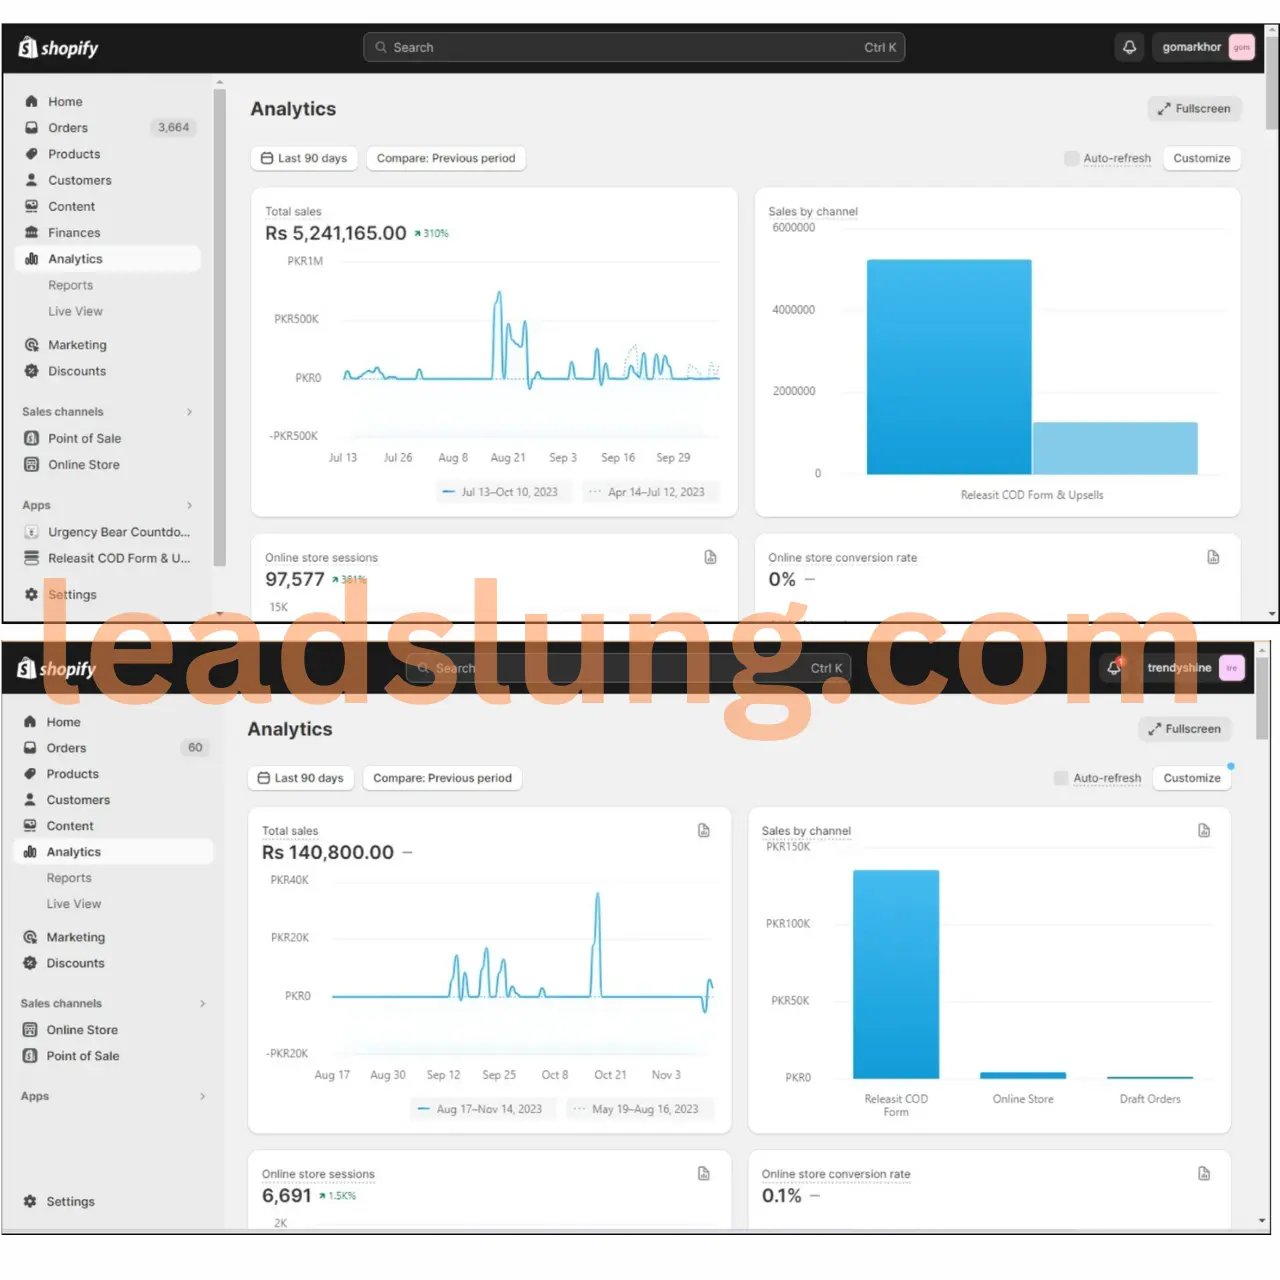This screenshot has width=1280, height=1280.
Task: Expand Sales channels chevron above Point of Sale
Action: (x=189, y=412)
